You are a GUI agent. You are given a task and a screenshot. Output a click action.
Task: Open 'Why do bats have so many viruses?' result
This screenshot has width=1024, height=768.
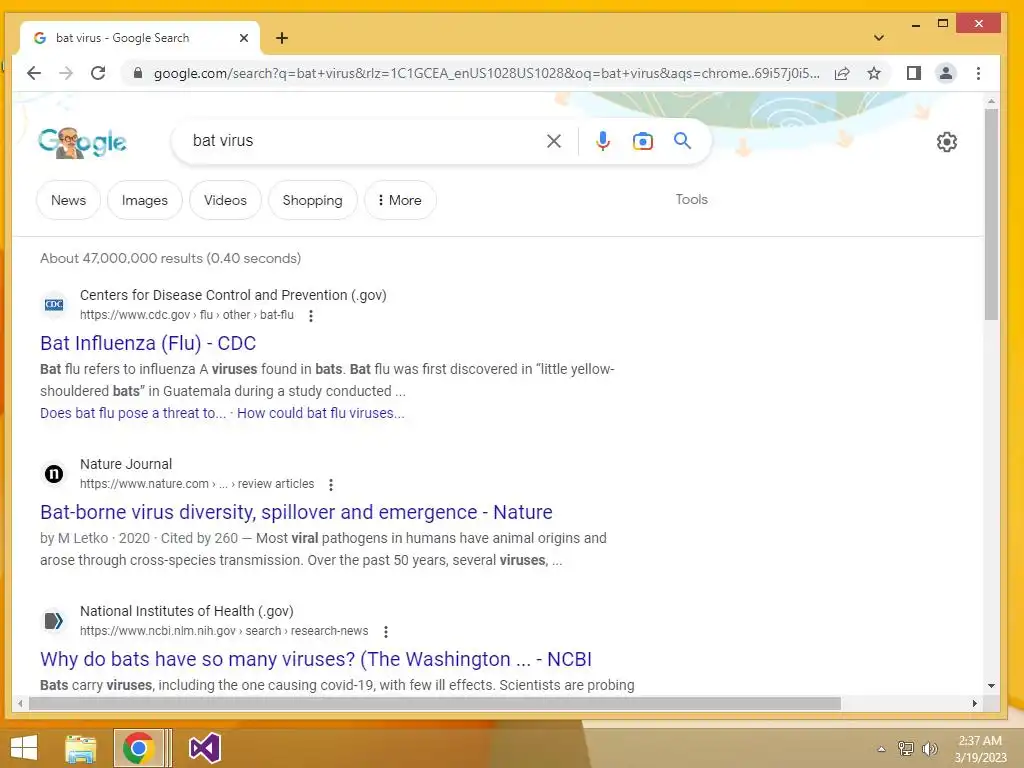point(316,659)
